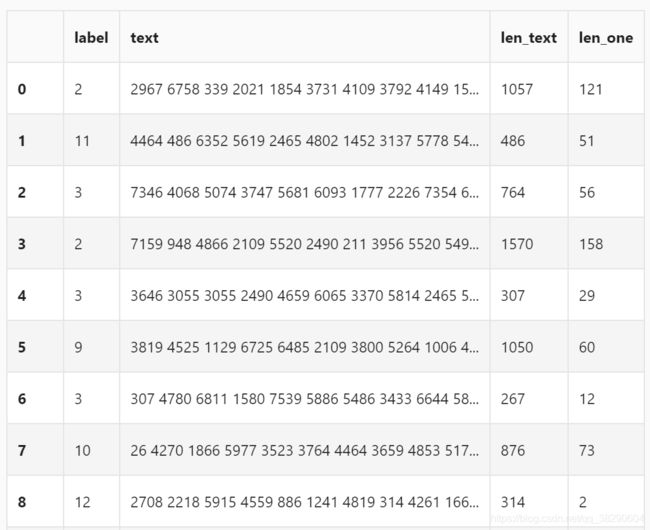Click the len_one value 73
650x530 pixels.
[x=587, y=450]
